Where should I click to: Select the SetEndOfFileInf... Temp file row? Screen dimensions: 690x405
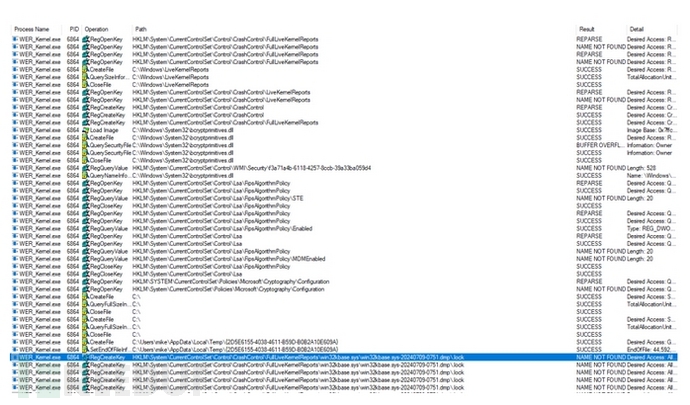[x=344, y=350]
